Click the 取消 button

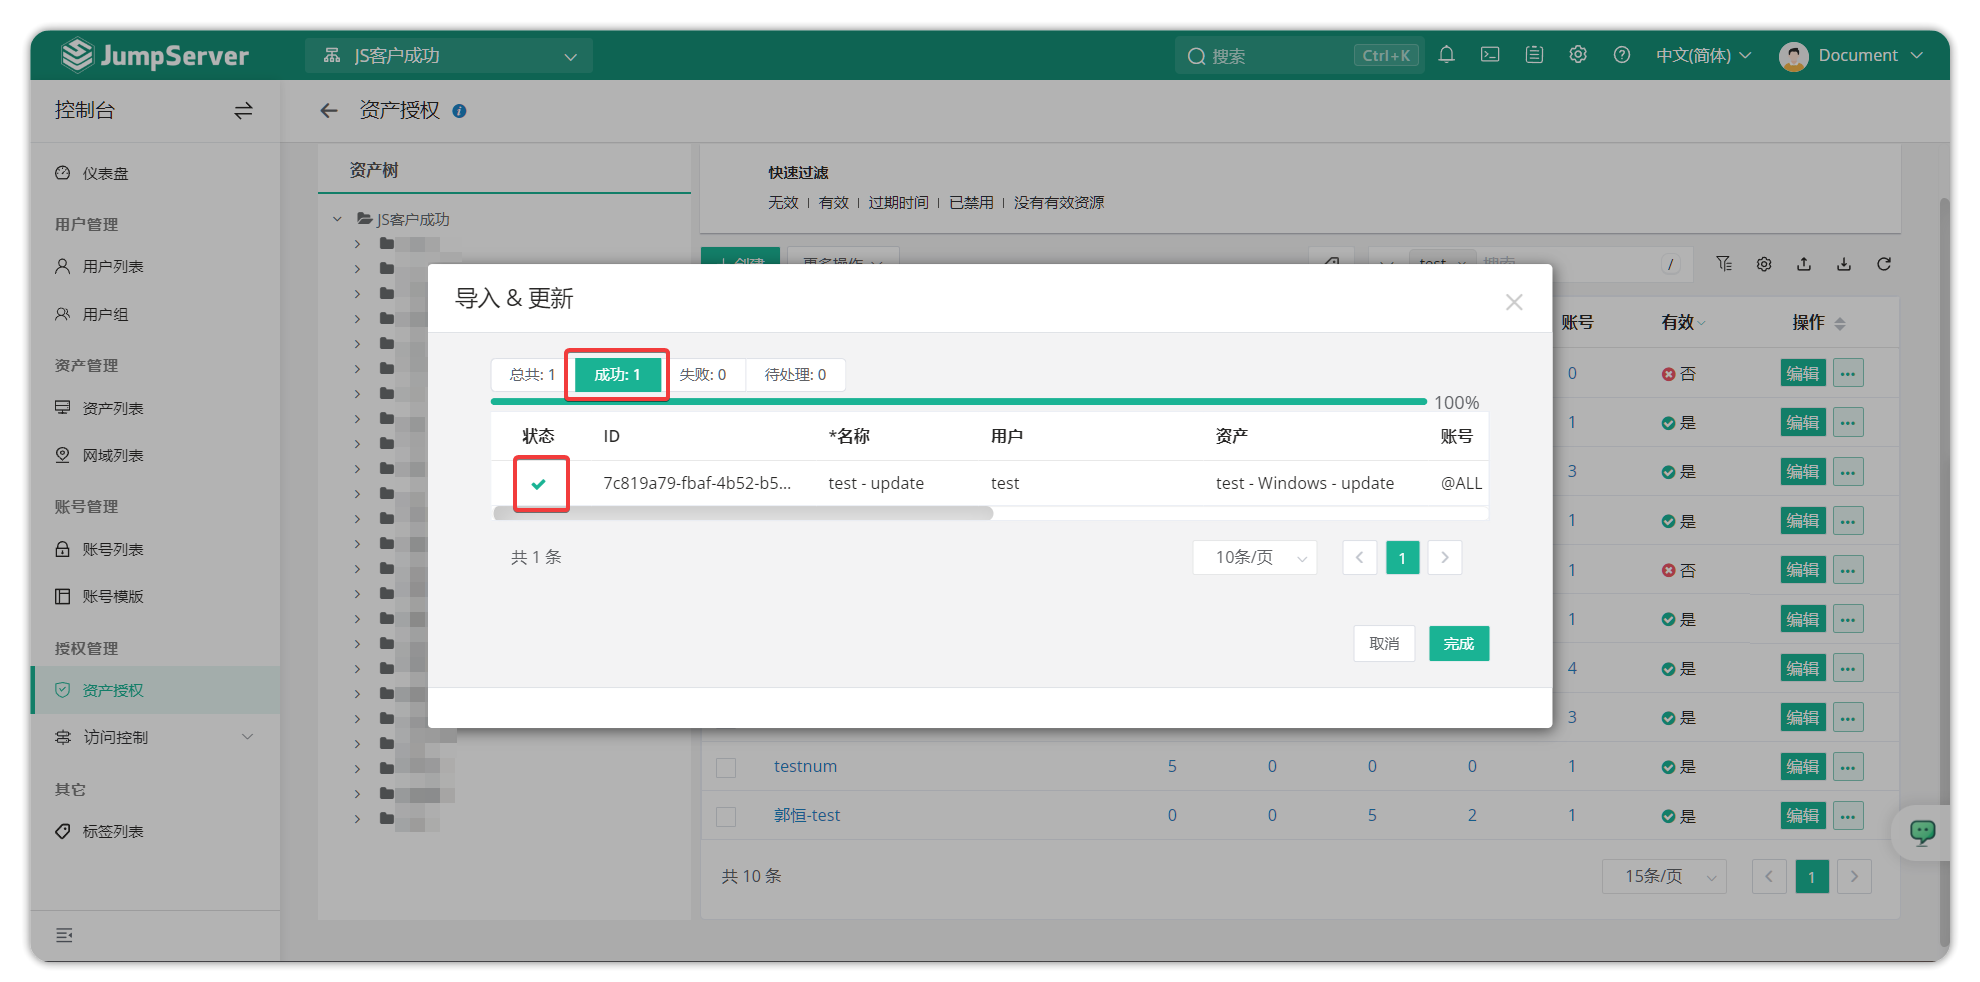1384,644
